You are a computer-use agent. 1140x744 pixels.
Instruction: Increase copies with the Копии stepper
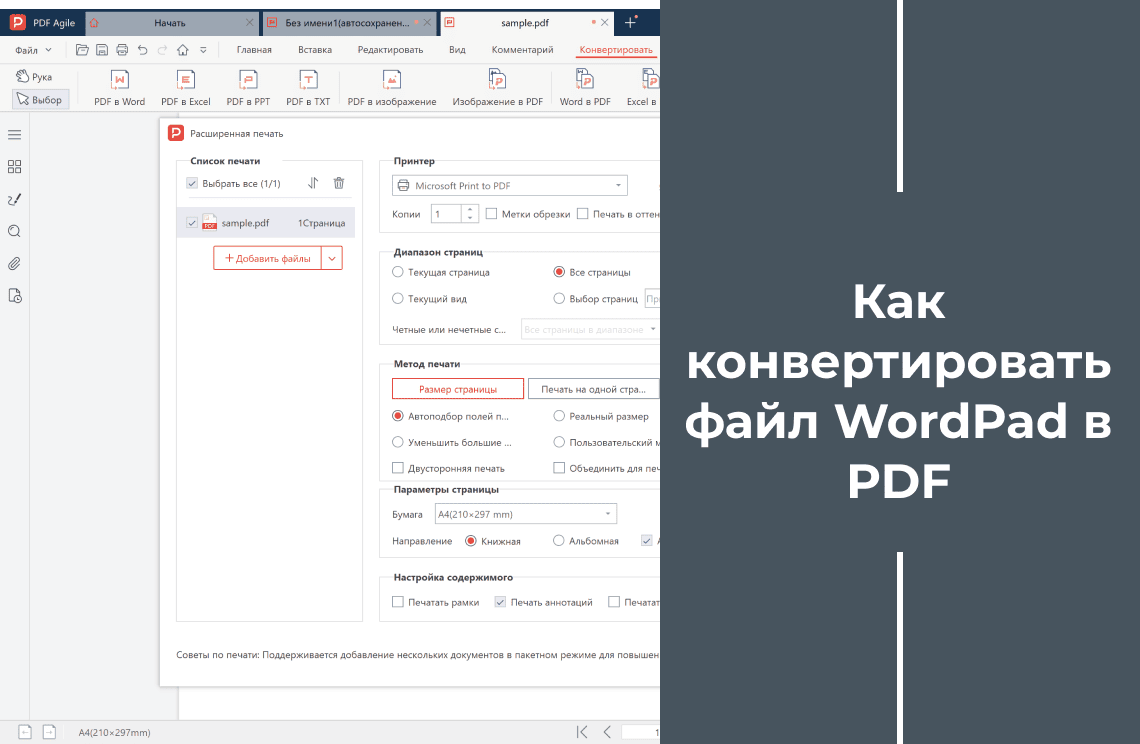tap(468, 209)
